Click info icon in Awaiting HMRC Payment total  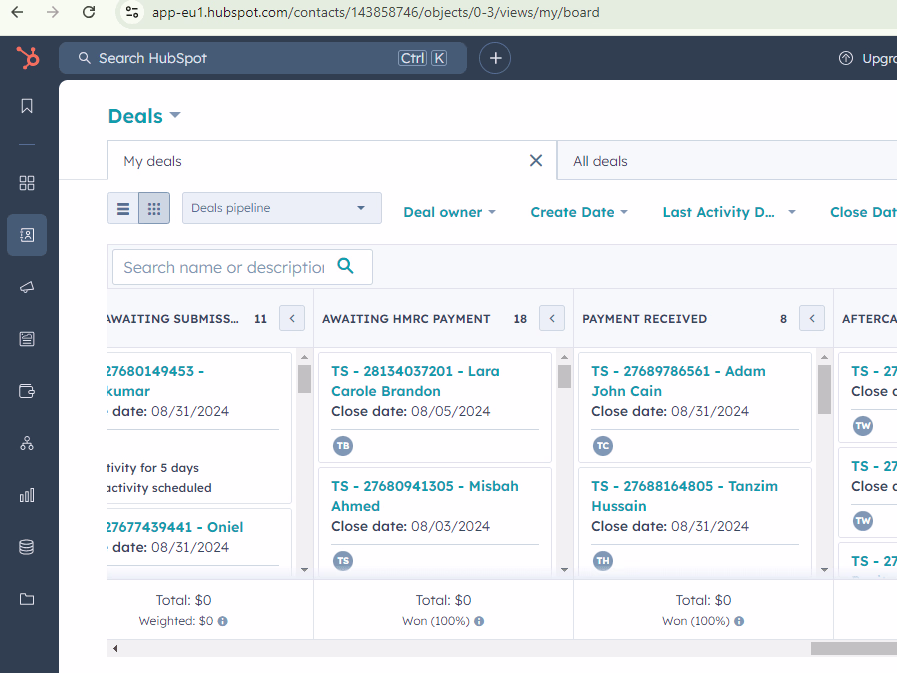click(x=479, y=621)
